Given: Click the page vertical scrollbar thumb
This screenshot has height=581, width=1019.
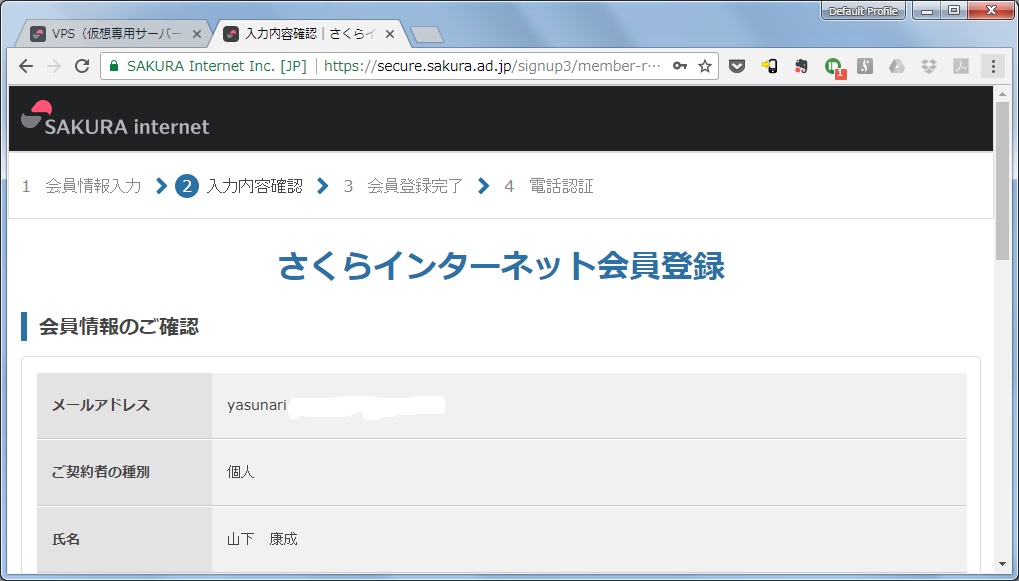Looking at the screenshot, I should [1002, 181].
